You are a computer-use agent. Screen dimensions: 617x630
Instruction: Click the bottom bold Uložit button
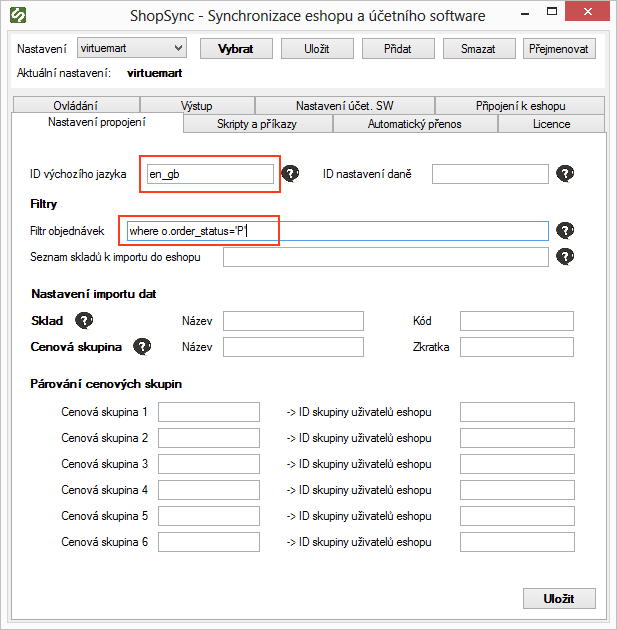tap(559, 599)
